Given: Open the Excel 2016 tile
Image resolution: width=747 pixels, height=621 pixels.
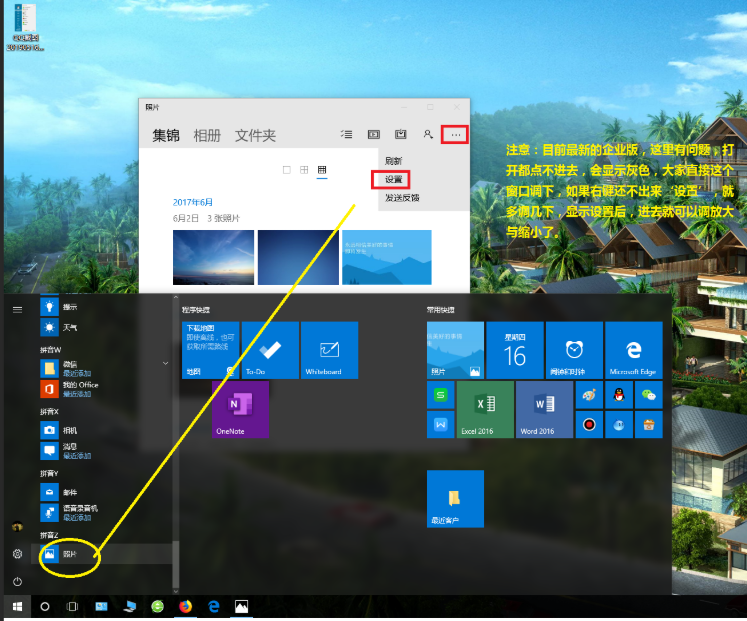Looking at the screenshot, I should [x=485, y=409].
